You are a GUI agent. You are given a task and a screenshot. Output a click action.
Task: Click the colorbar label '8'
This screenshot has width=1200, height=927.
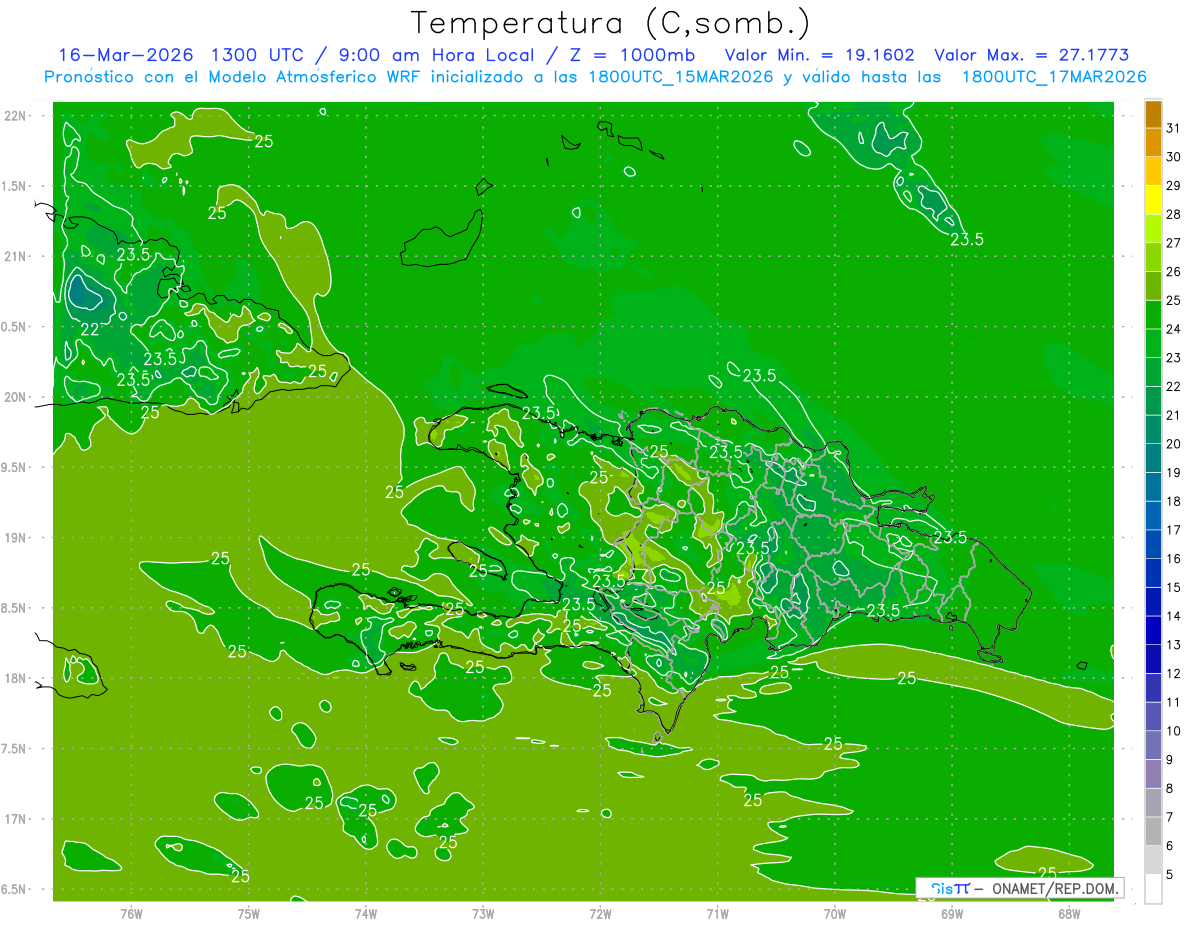pyautogui.click(x=1170, y=789)
